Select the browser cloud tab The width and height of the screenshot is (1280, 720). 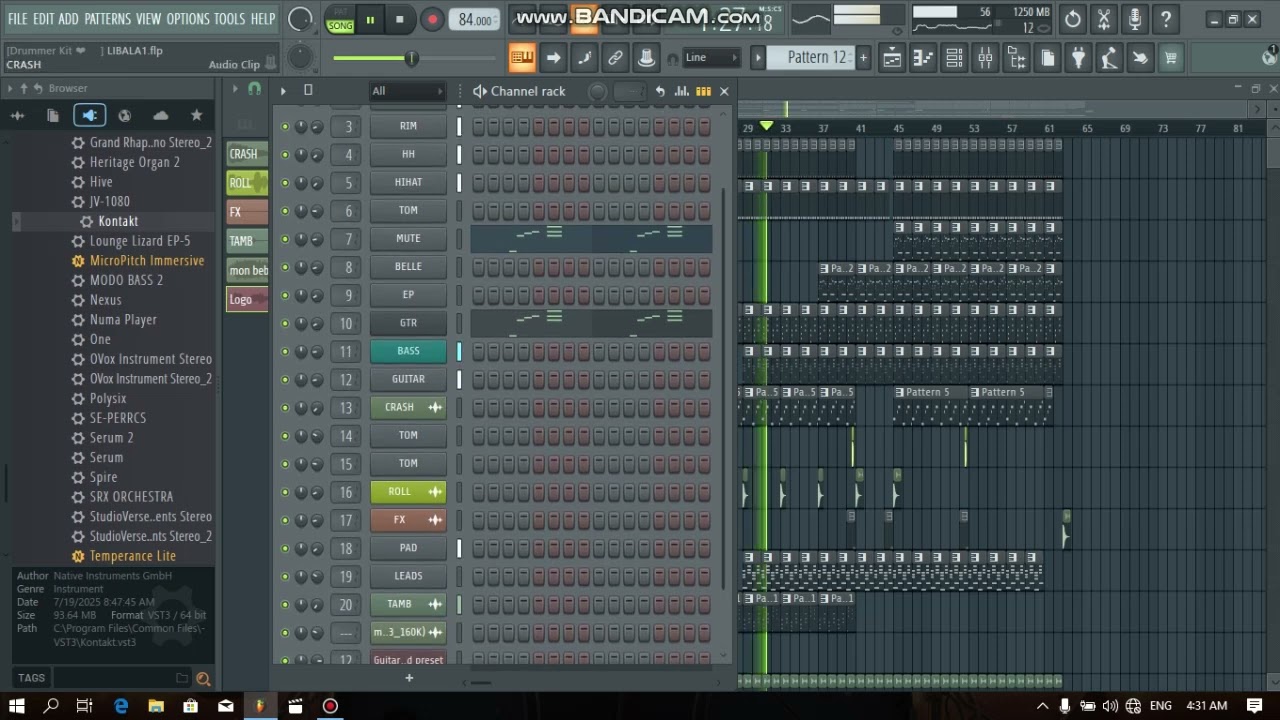(160, 115)
